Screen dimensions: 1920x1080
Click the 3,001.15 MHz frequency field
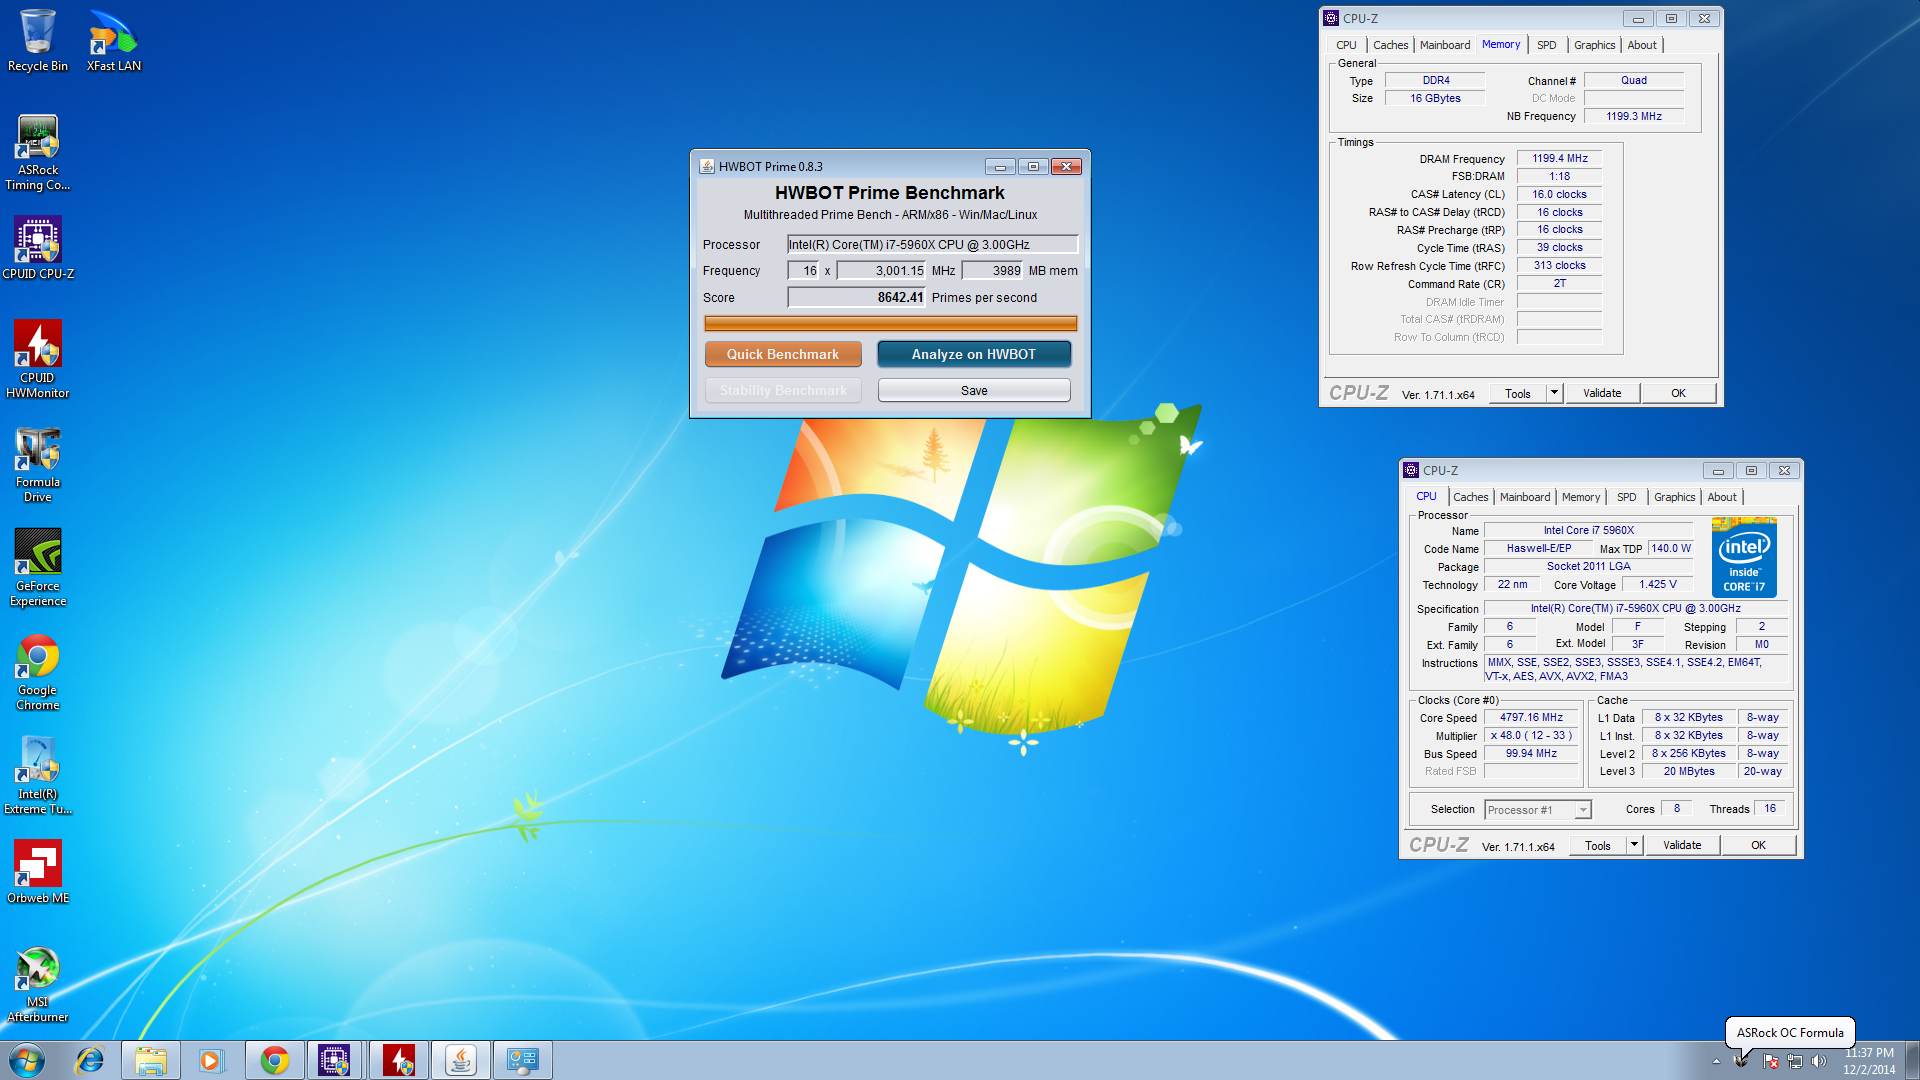point(881,270)
